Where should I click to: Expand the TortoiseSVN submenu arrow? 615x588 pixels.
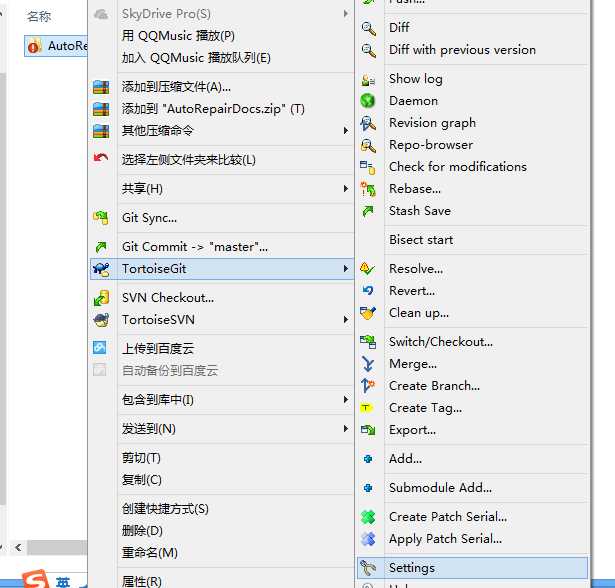346,320
